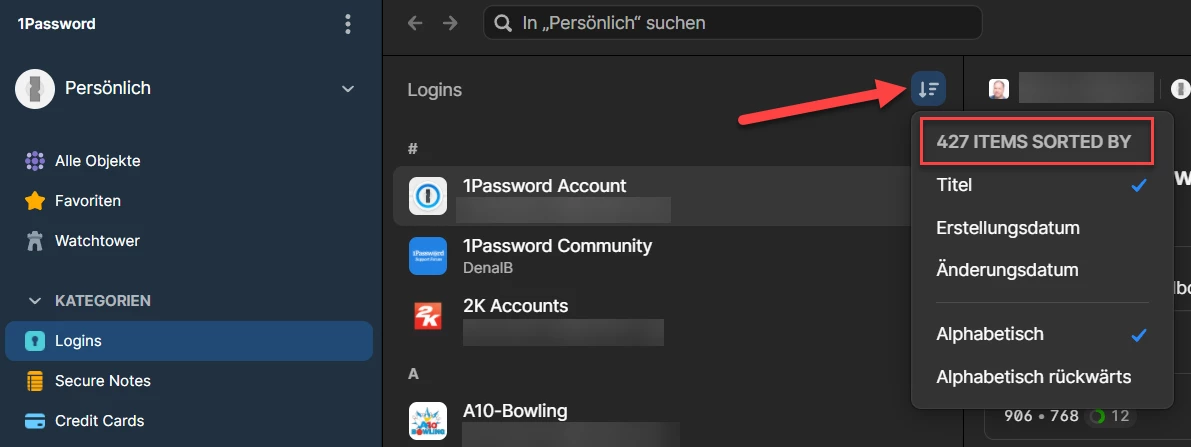Screen dimensions: 1191x447
Task: Click the Watchtower tower icon
Action: (35, 241)
